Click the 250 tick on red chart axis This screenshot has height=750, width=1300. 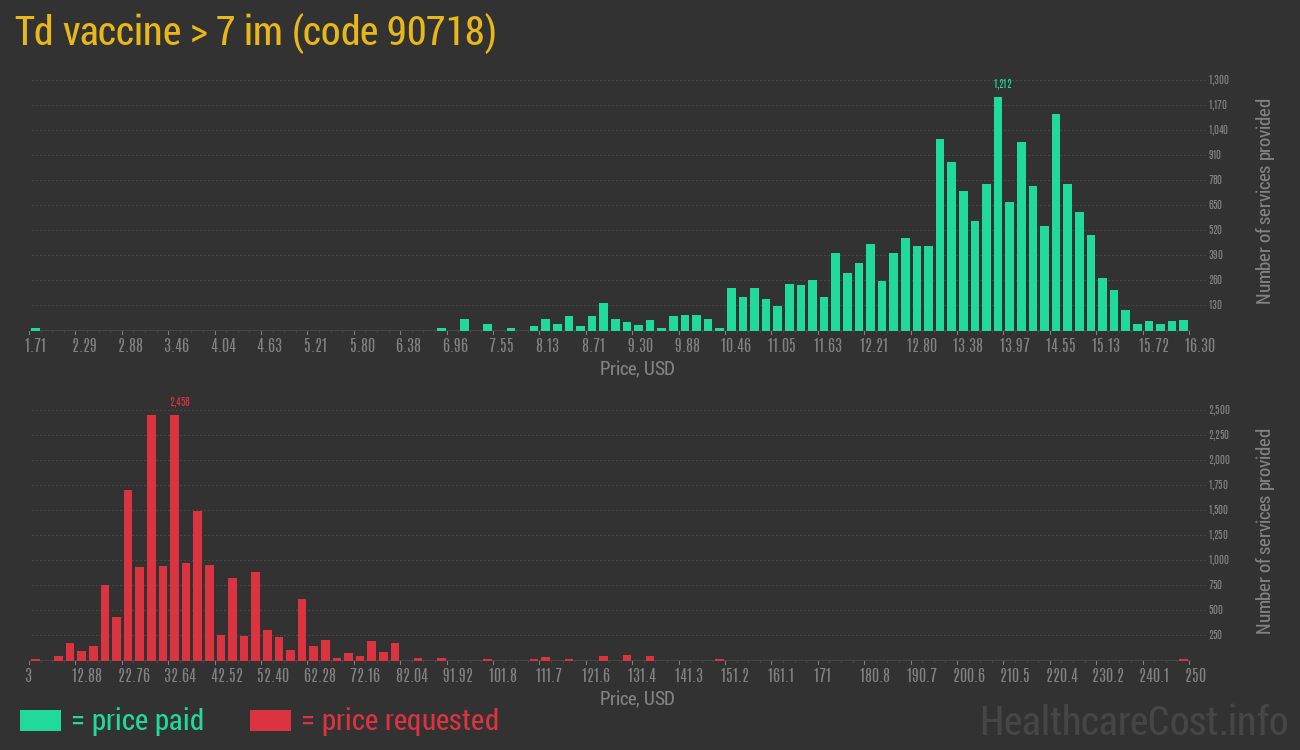[x=1194, y=676]
